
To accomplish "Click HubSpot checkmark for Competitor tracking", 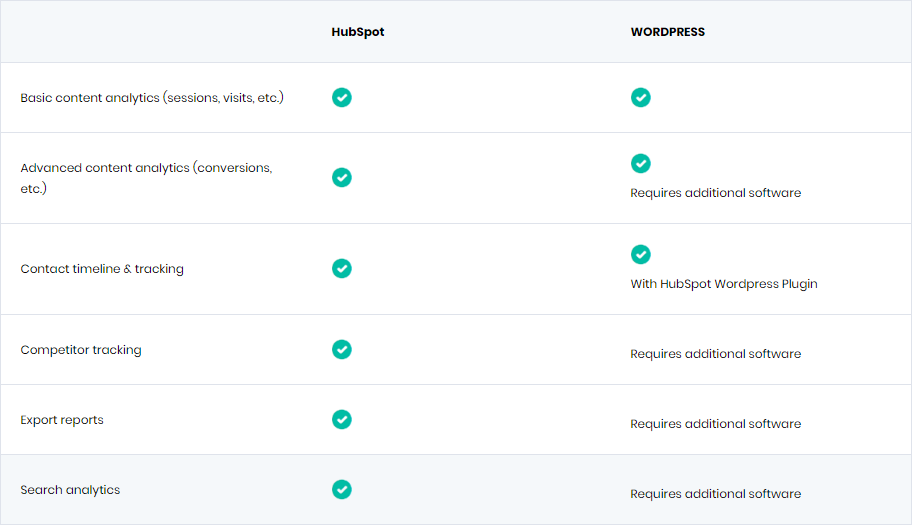I will (341, 349).
